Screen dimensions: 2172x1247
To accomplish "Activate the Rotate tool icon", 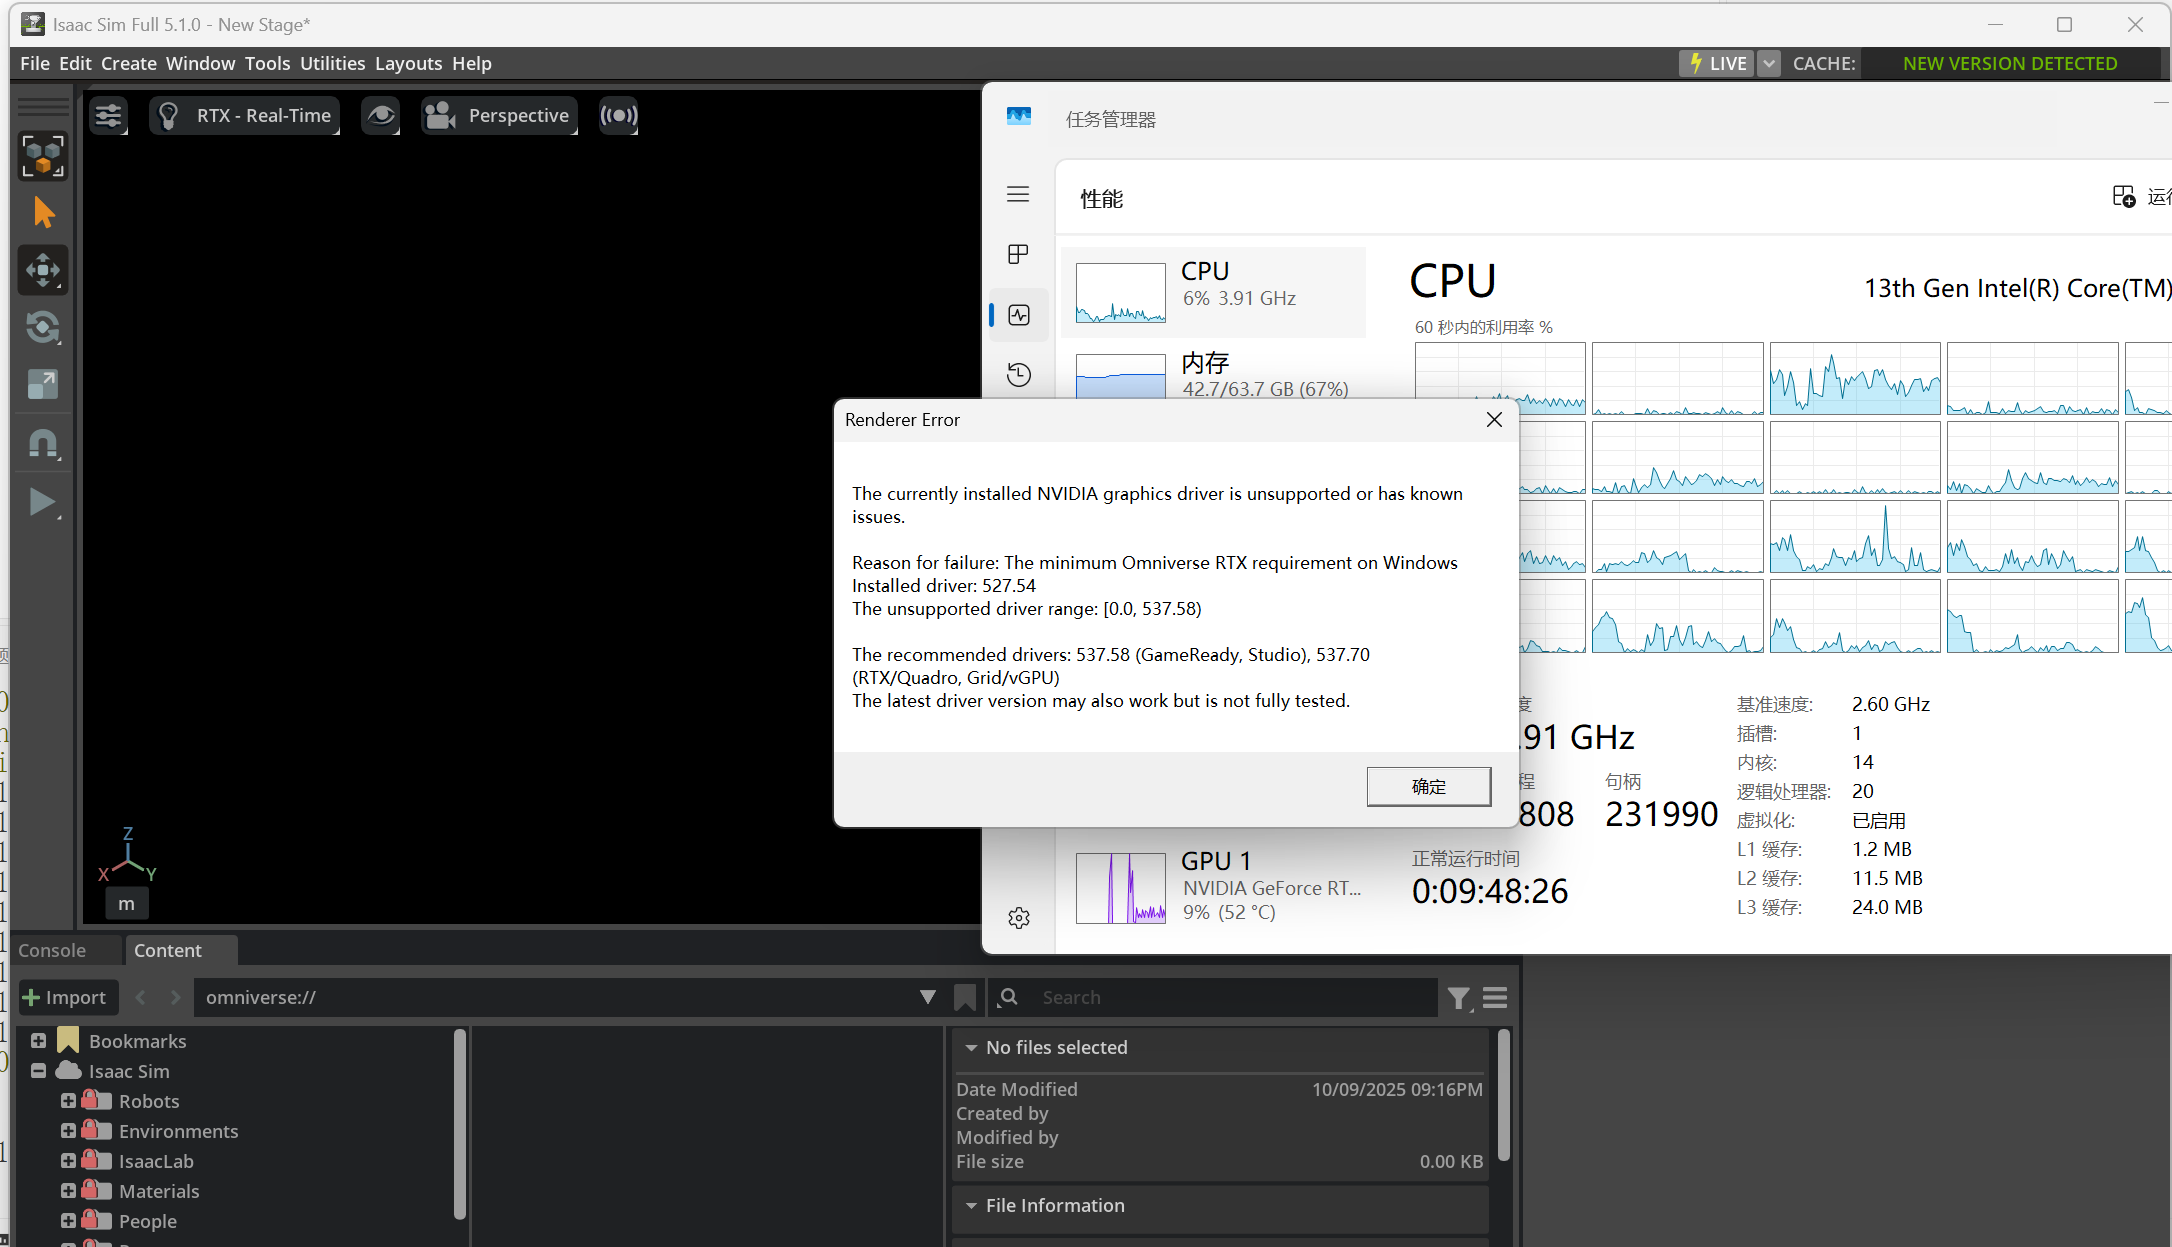I will (x=43, y=327).
